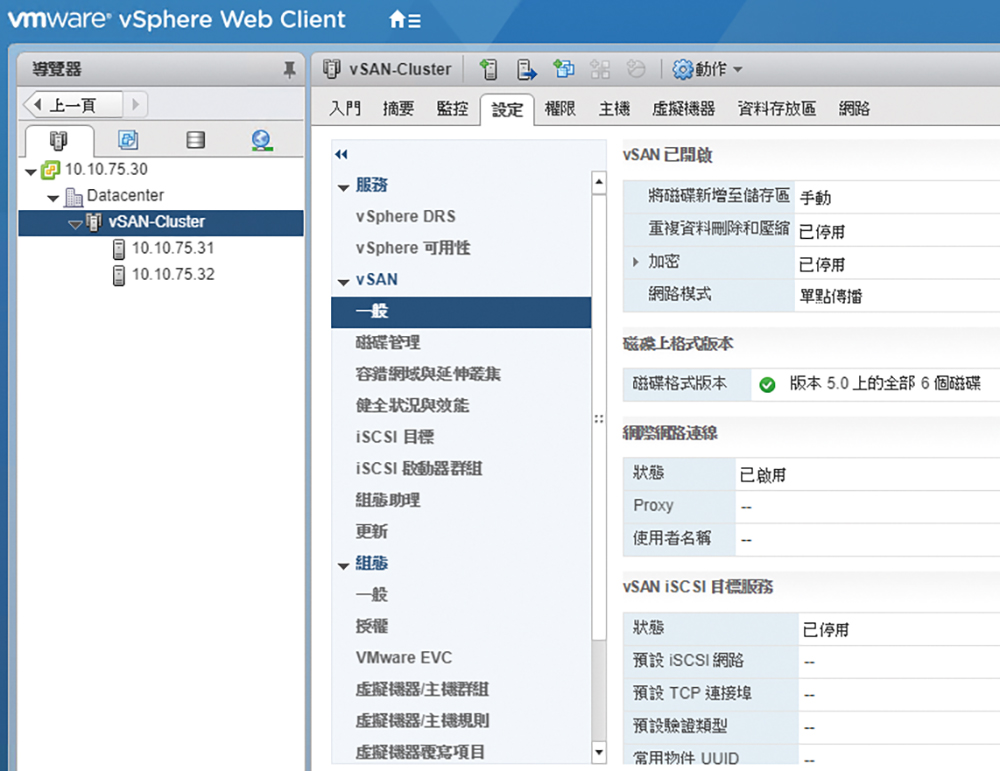
Task: Collapse the 10.10.75.30 vCenter node
Action: [x=31, y=172]
